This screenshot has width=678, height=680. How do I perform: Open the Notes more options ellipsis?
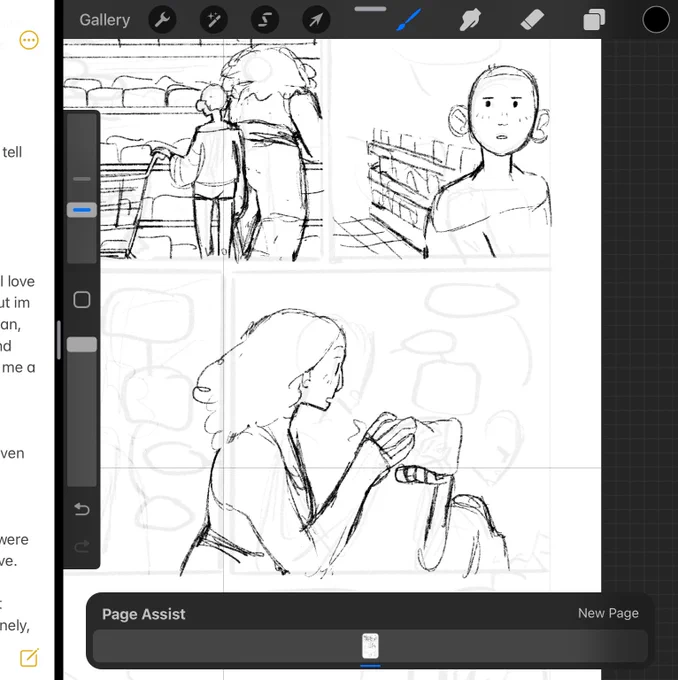point(29,40)
